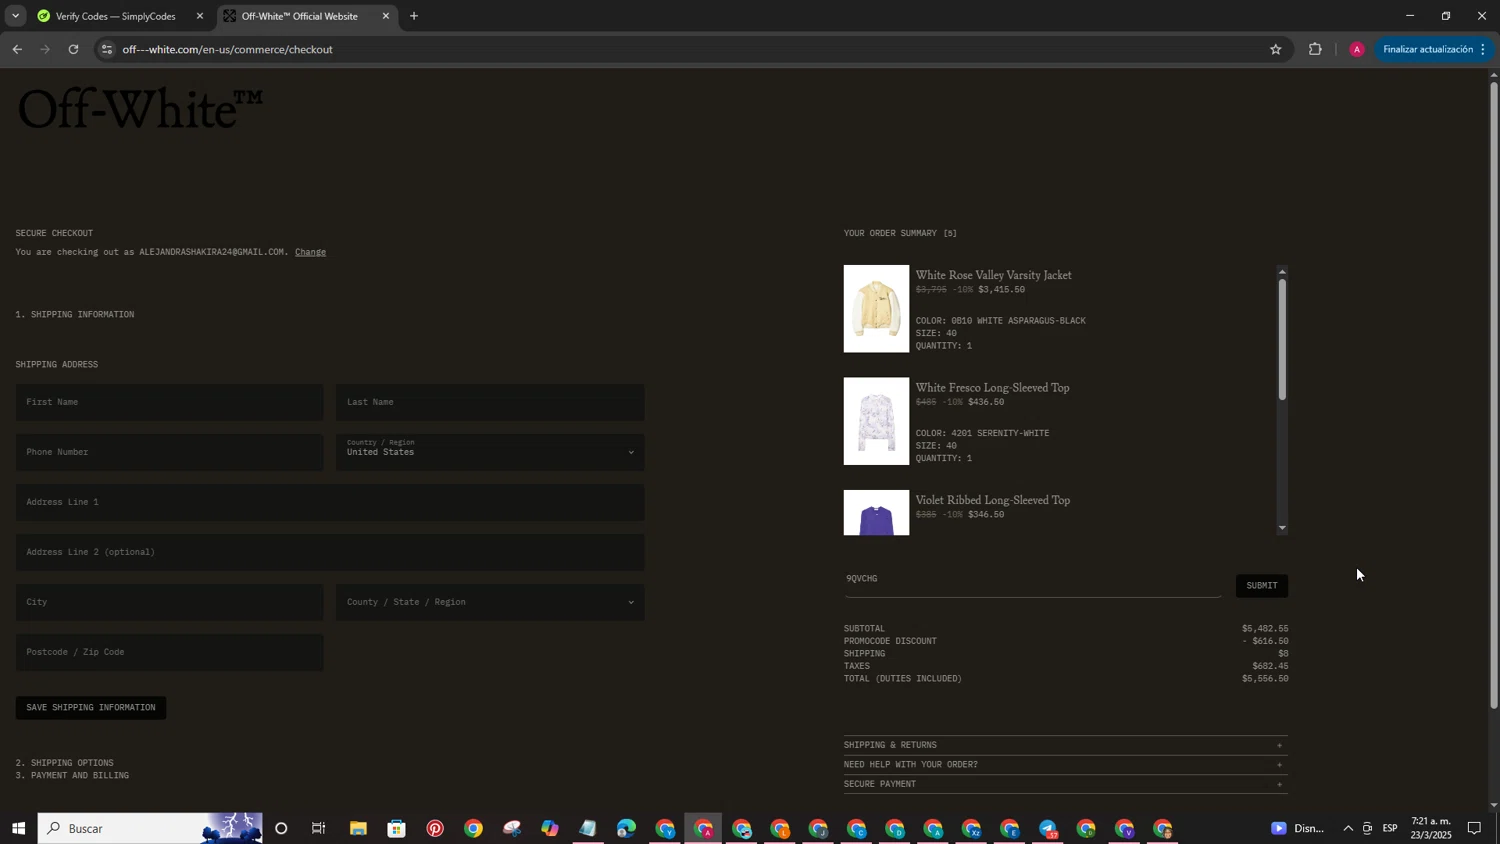
Task: Focus the Last Name field
Action: (490, 402)
